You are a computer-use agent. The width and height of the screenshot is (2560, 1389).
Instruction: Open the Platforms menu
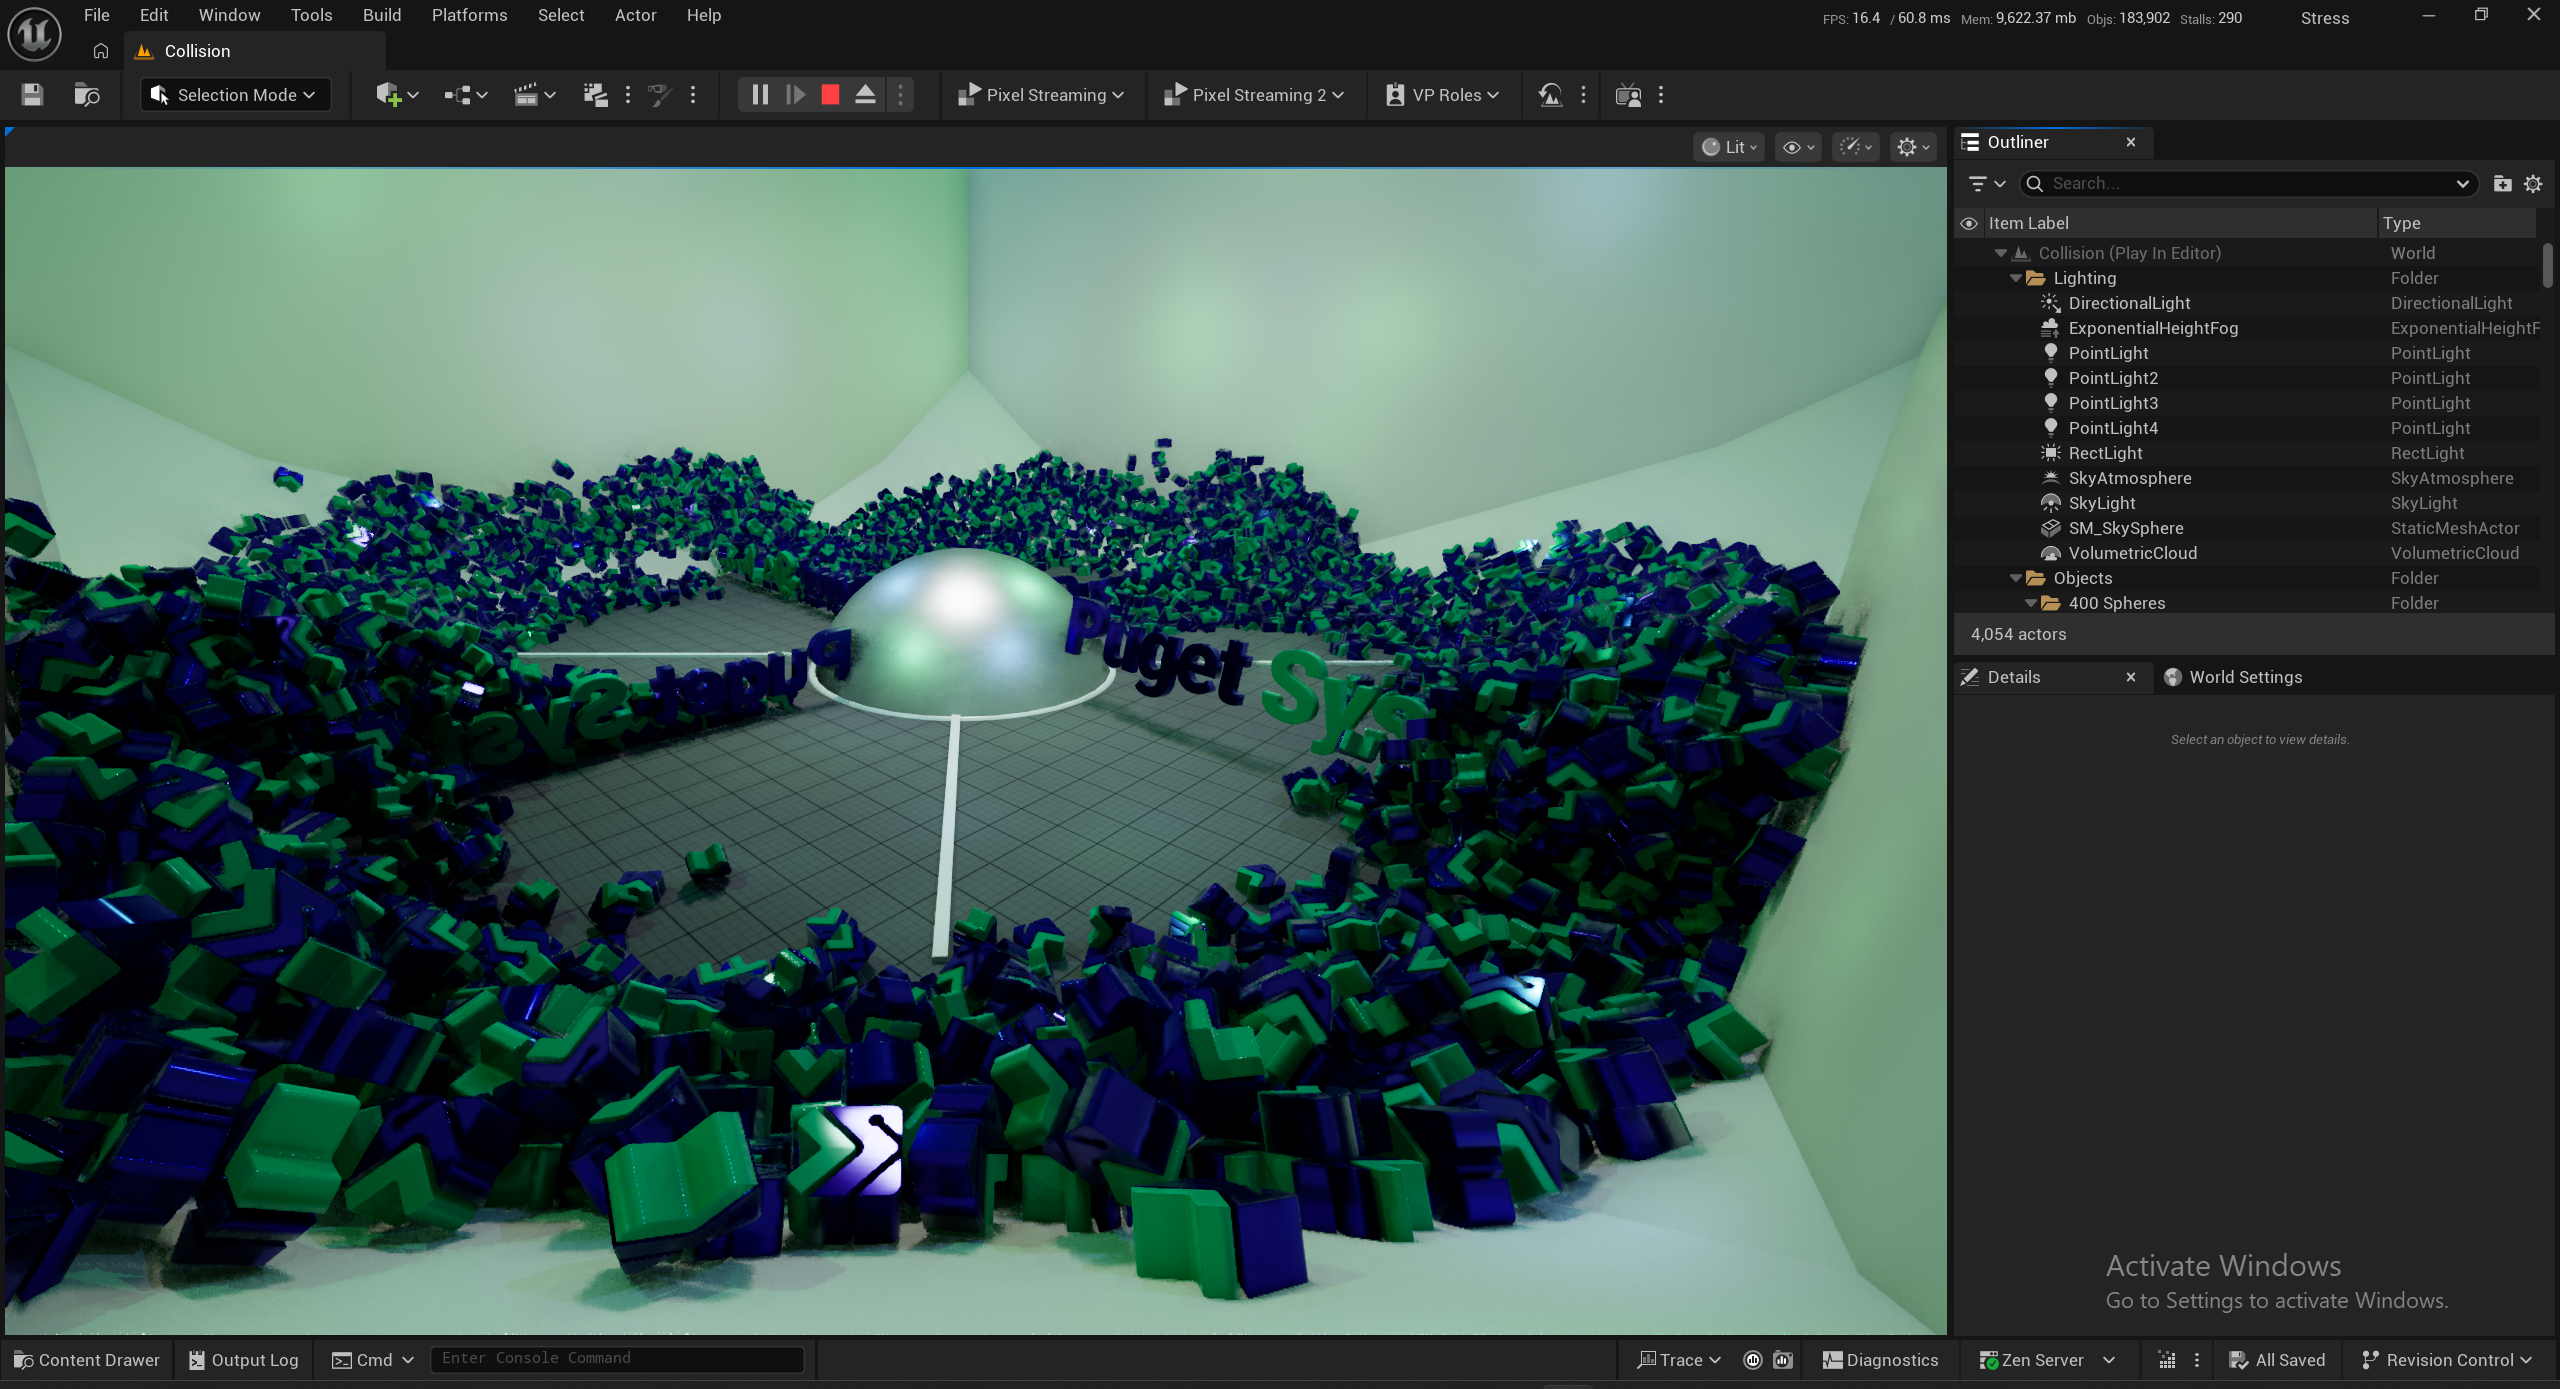pyautogui.click(x=469, y=15)
